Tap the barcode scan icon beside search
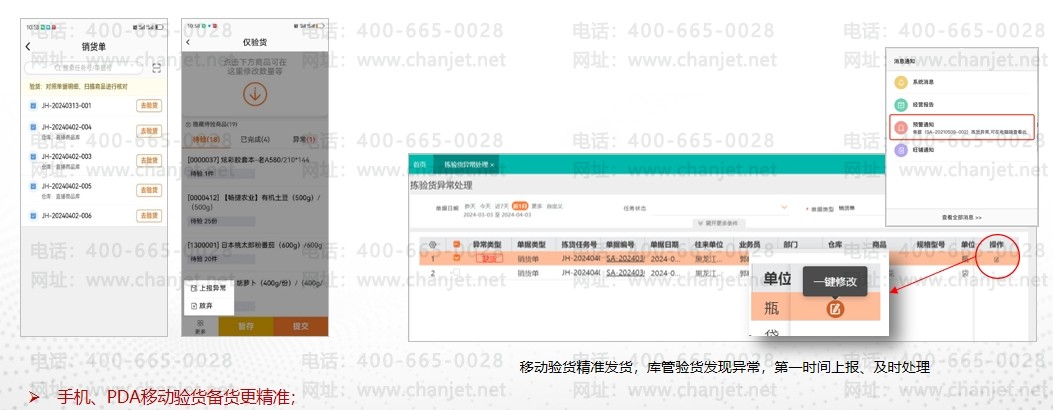The height and width of the screenshot is (410, 1053). [x=156, y=68]
